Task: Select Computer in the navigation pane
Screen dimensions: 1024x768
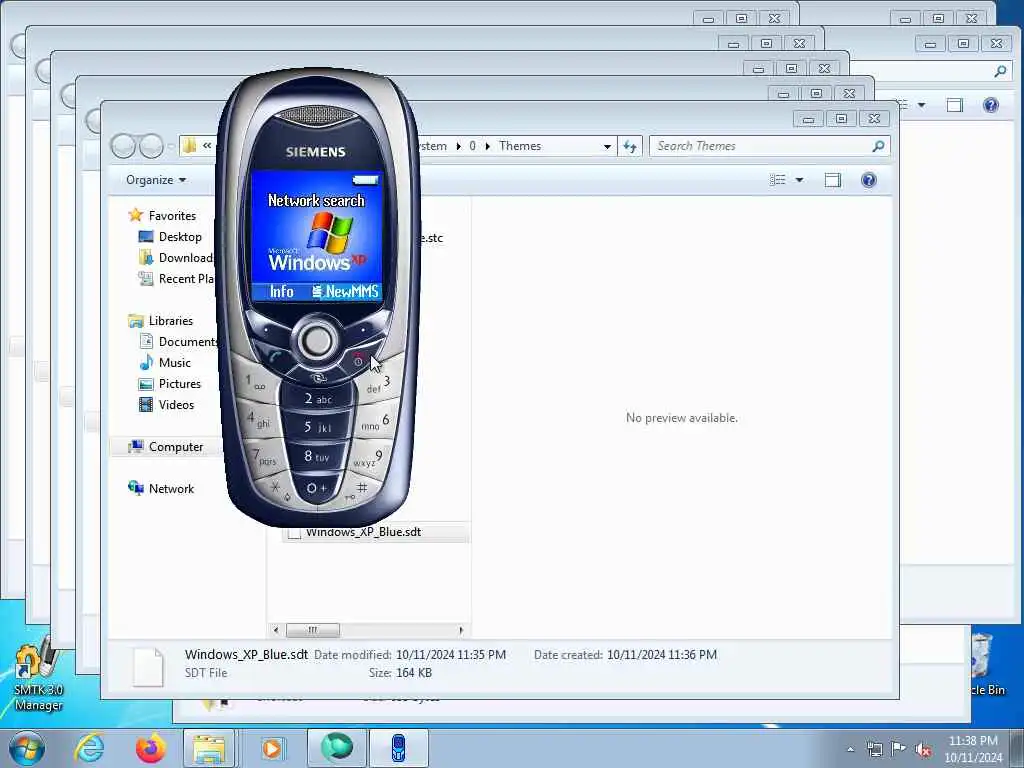Action: click(176, 447)
